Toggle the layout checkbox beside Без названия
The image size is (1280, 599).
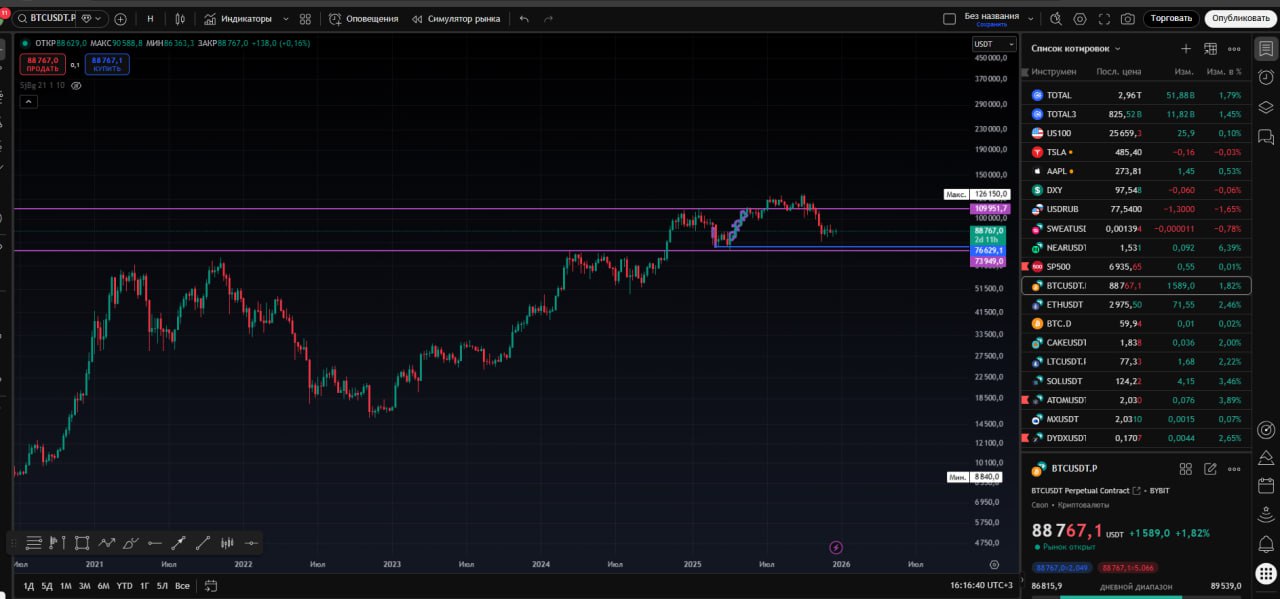point(949,19)
